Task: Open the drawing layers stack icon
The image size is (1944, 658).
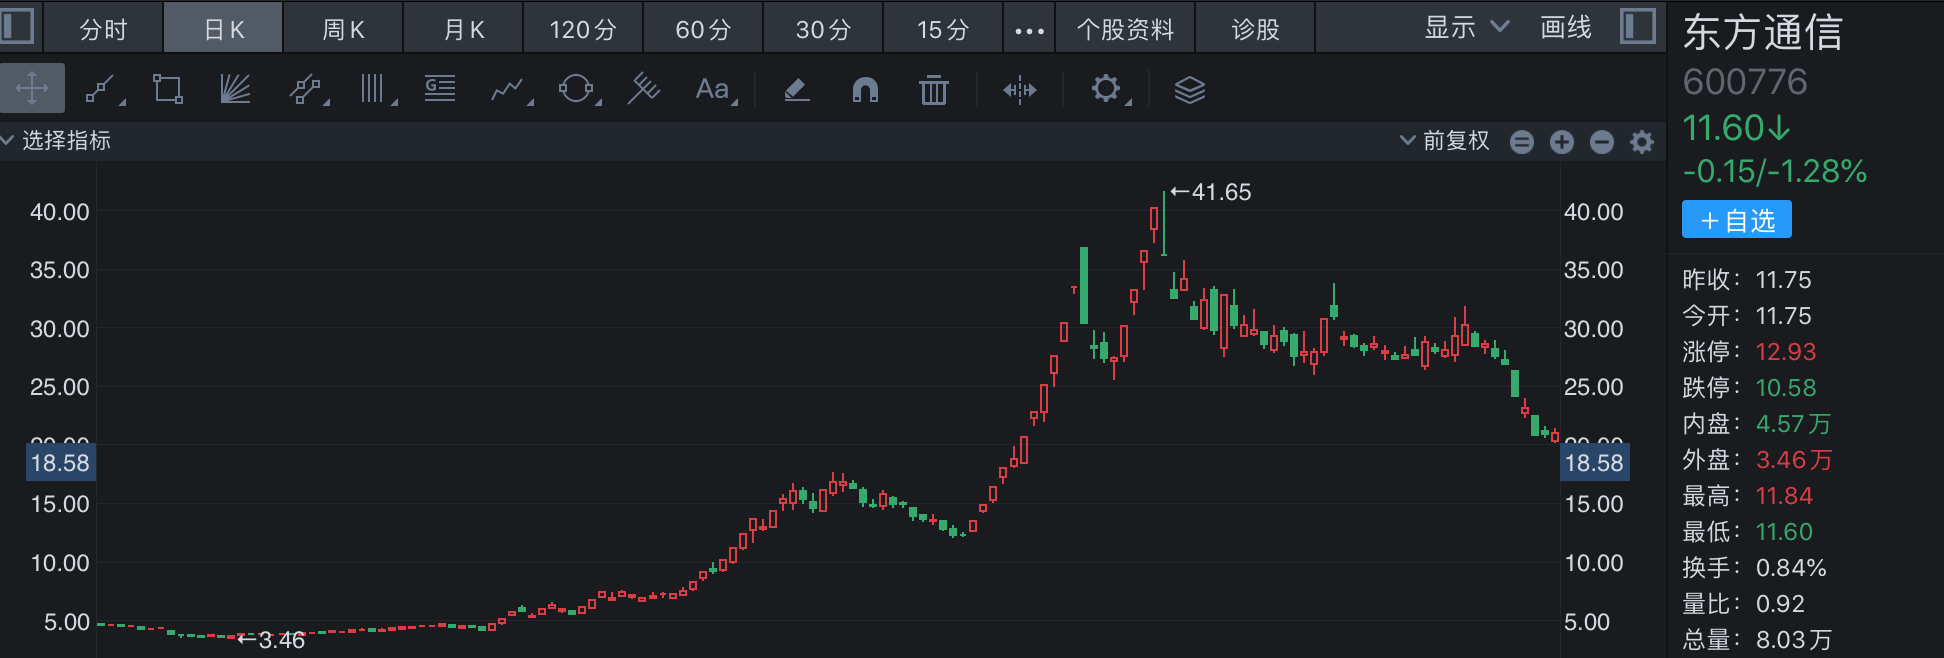Action: [x=1189, y=90]
